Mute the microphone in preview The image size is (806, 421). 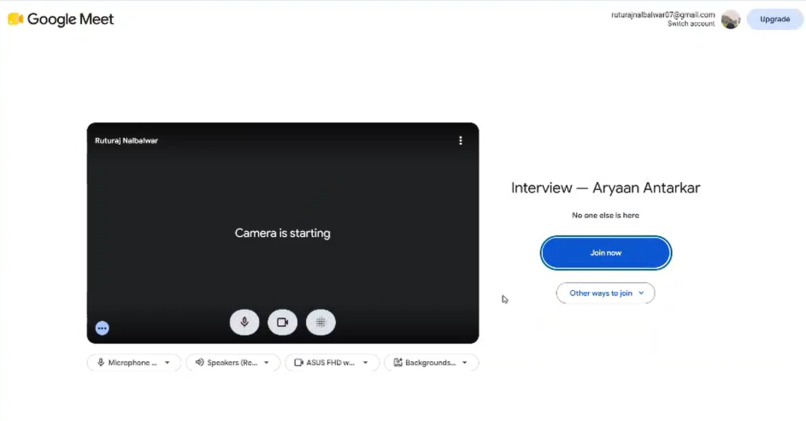click(244, 322)
